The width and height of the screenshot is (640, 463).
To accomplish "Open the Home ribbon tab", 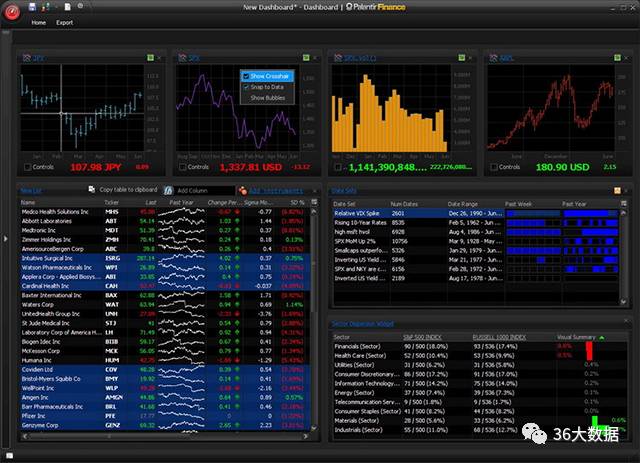I will (x=39, y=23).
